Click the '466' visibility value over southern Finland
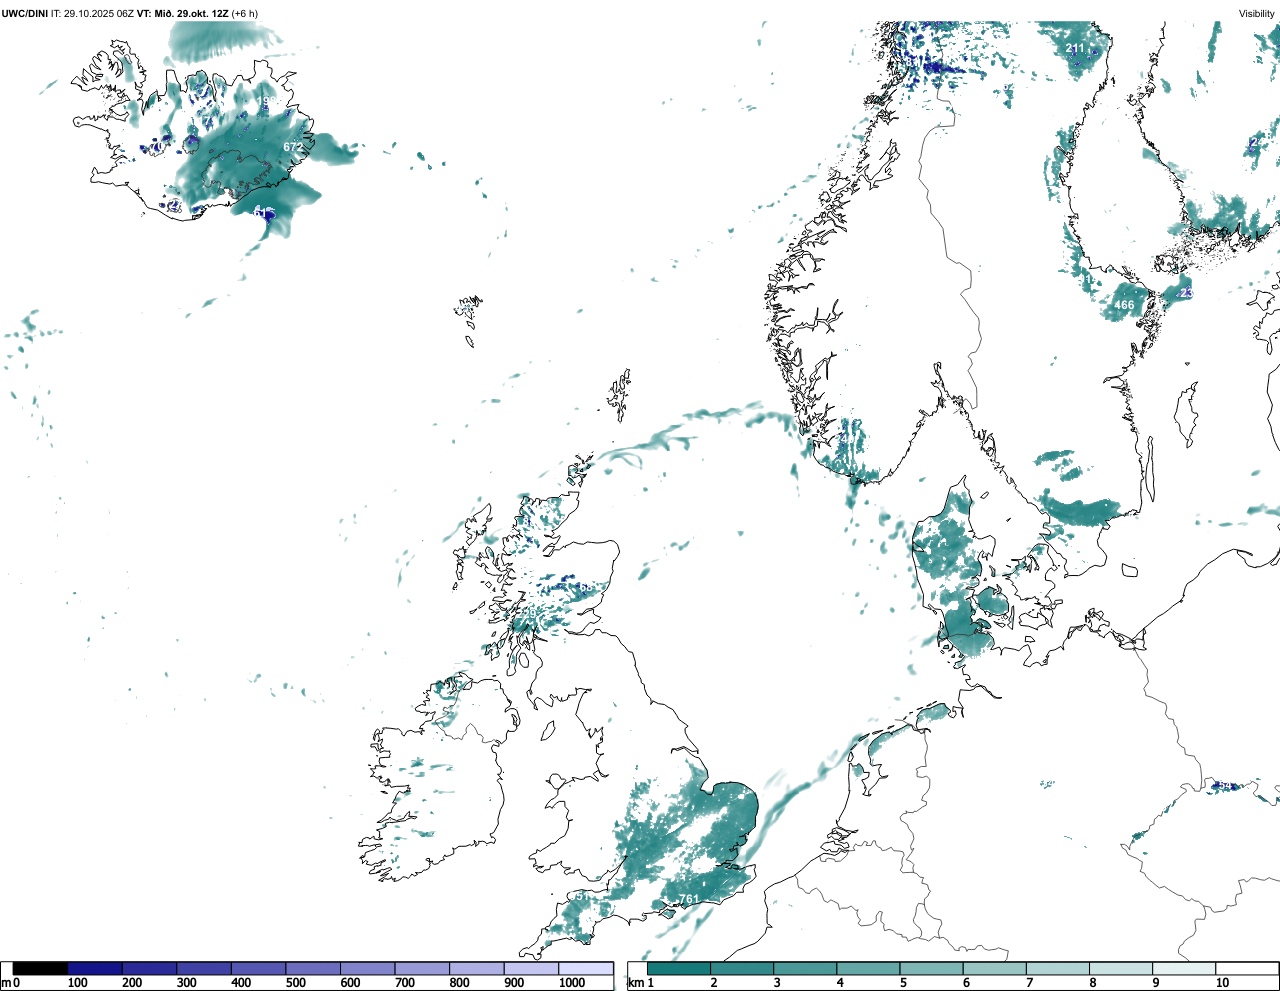The width and height of the screenshot is (1280, 991). 1125,305
